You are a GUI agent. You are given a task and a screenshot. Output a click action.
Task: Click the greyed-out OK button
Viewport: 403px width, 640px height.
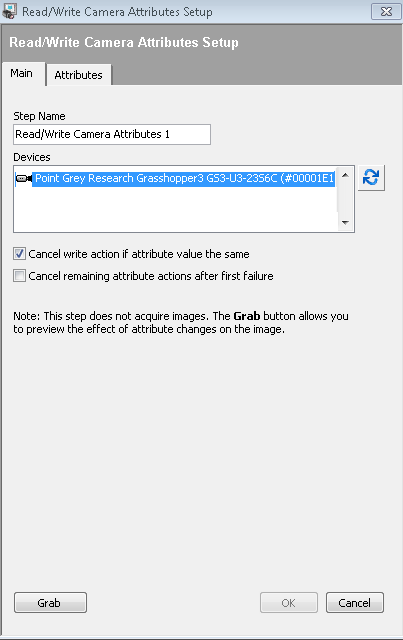coord(289,602)
